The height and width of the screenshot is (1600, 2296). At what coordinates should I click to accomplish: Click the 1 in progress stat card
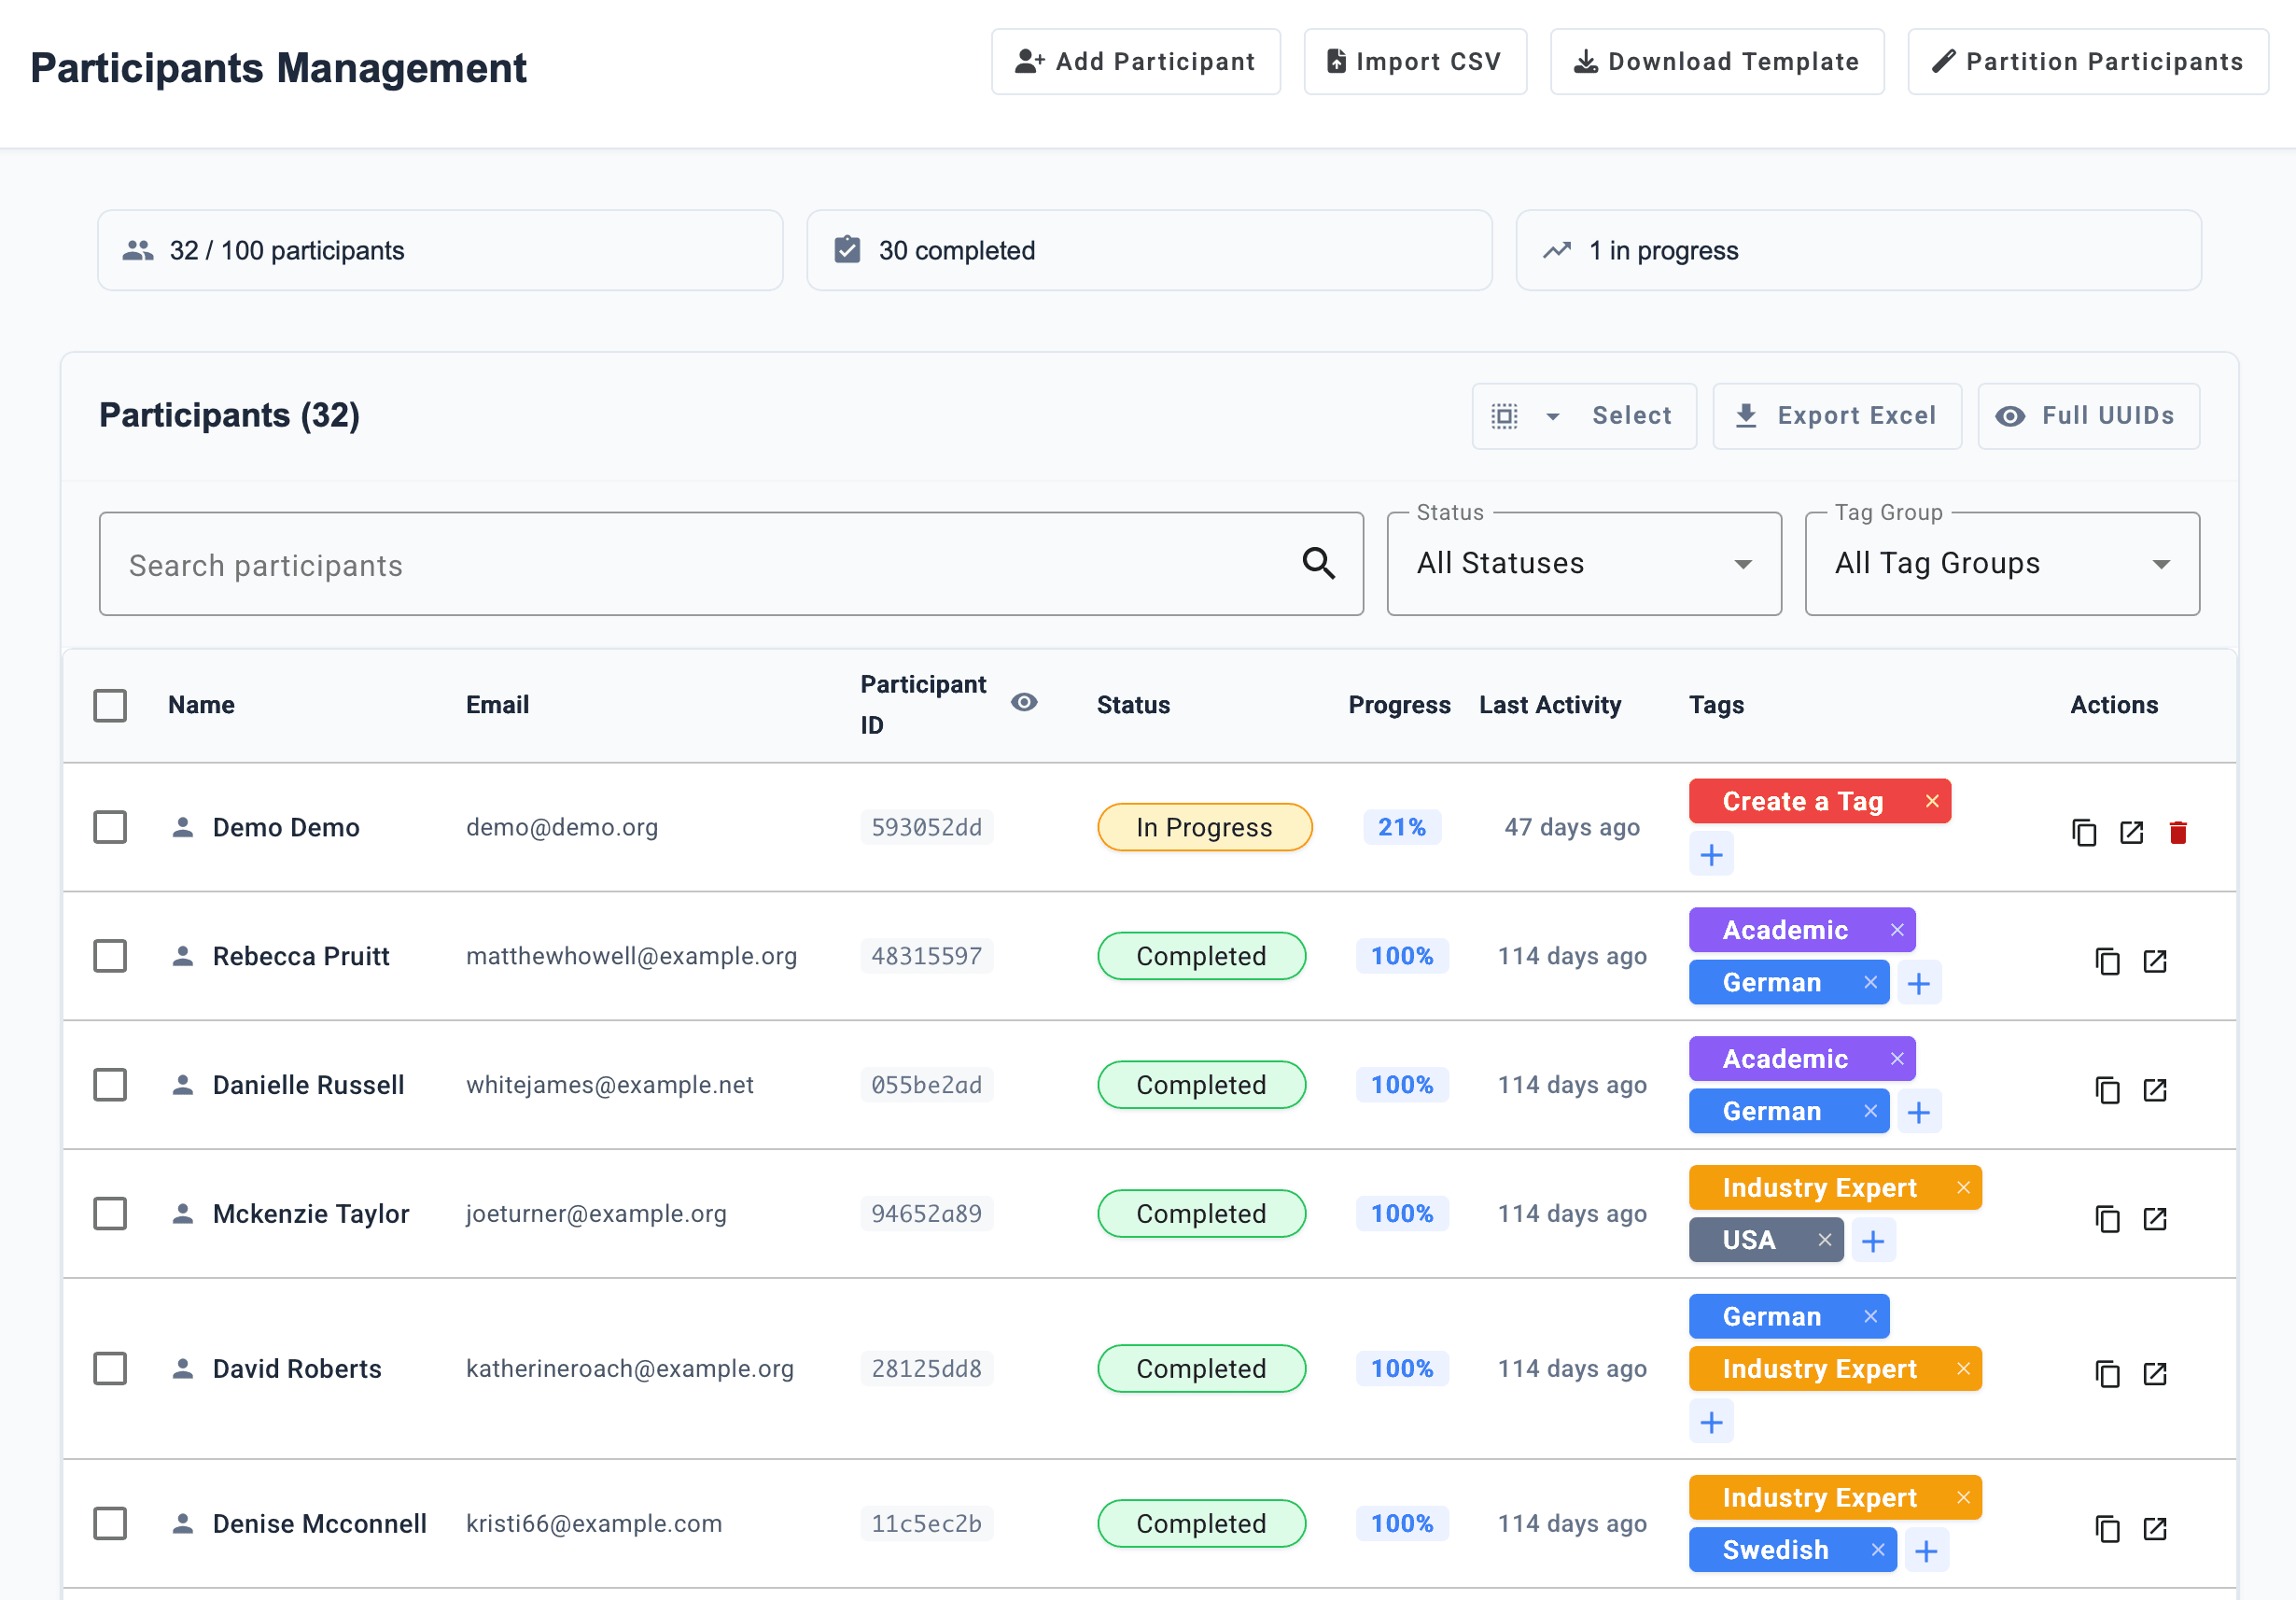tap(1858, 250)
